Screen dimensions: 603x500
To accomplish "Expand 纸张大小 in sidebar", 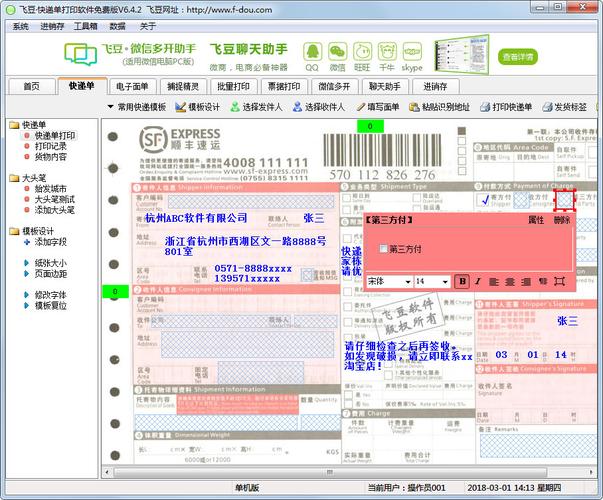I will coord(45,263).
